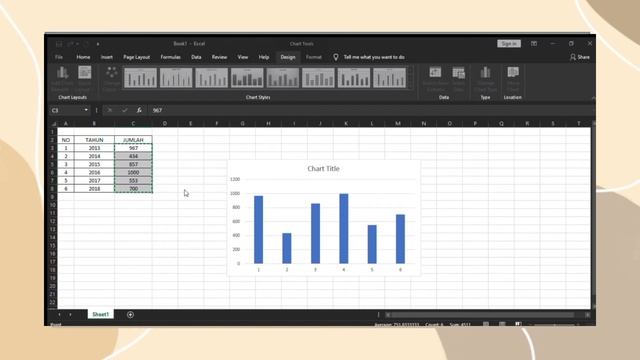Click the Redo icon in title bar
Screen dimensions: 640x360
tap(85, 44)
